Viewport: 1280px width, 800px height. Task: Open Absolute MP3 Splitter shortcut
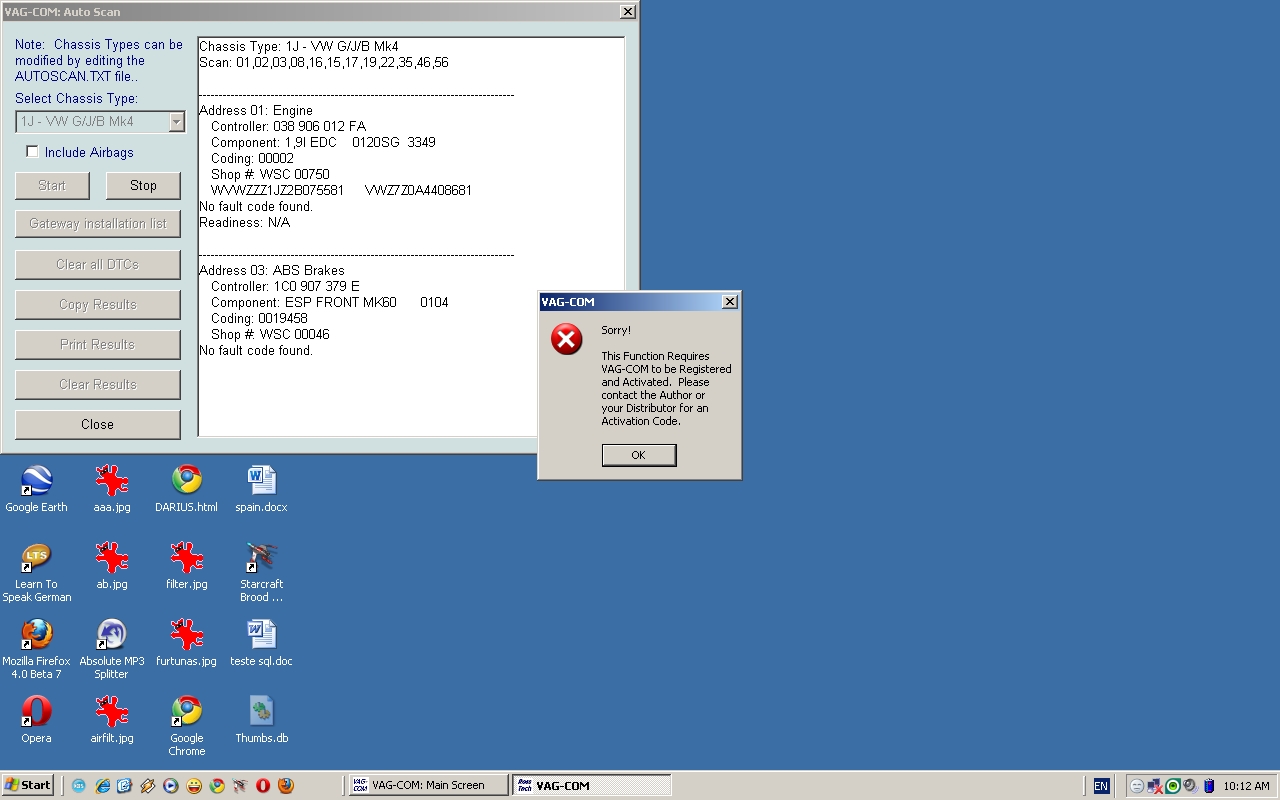[x=112, y=649]
